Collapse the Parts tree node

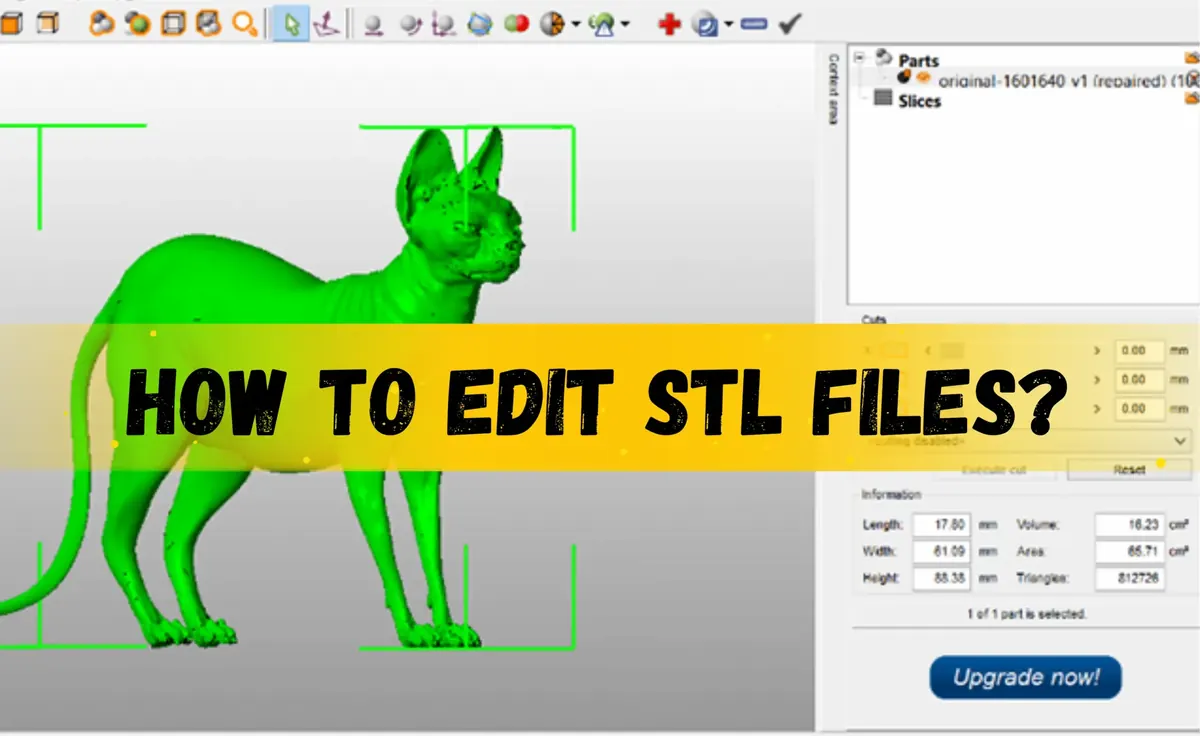pyautogui.click(x=858, y=58)
